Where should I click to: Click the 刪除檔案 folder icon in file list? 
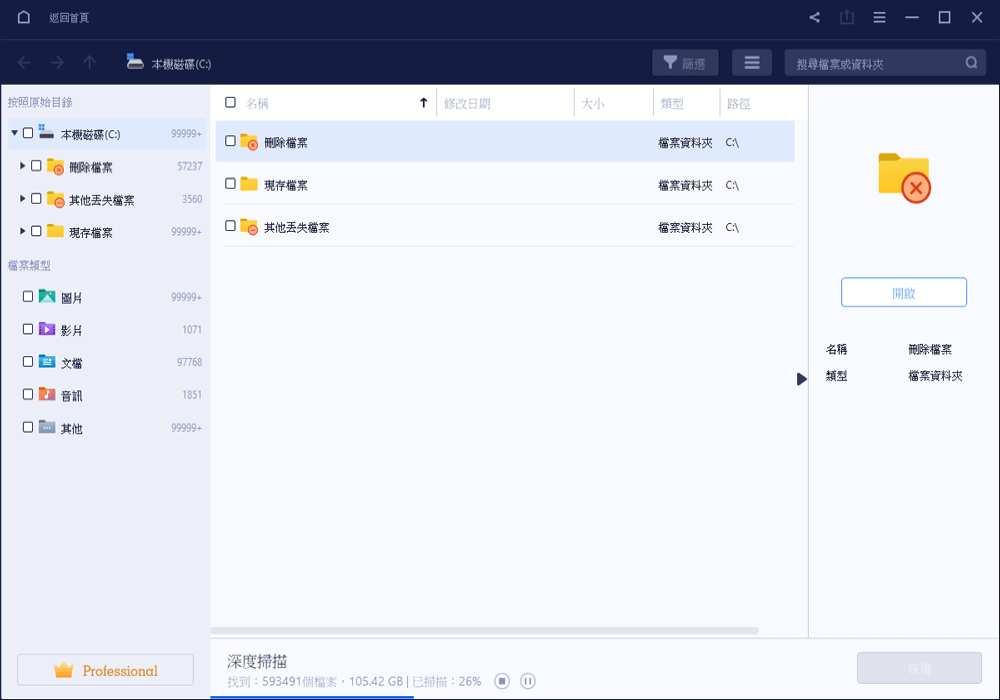click(249, 142)
